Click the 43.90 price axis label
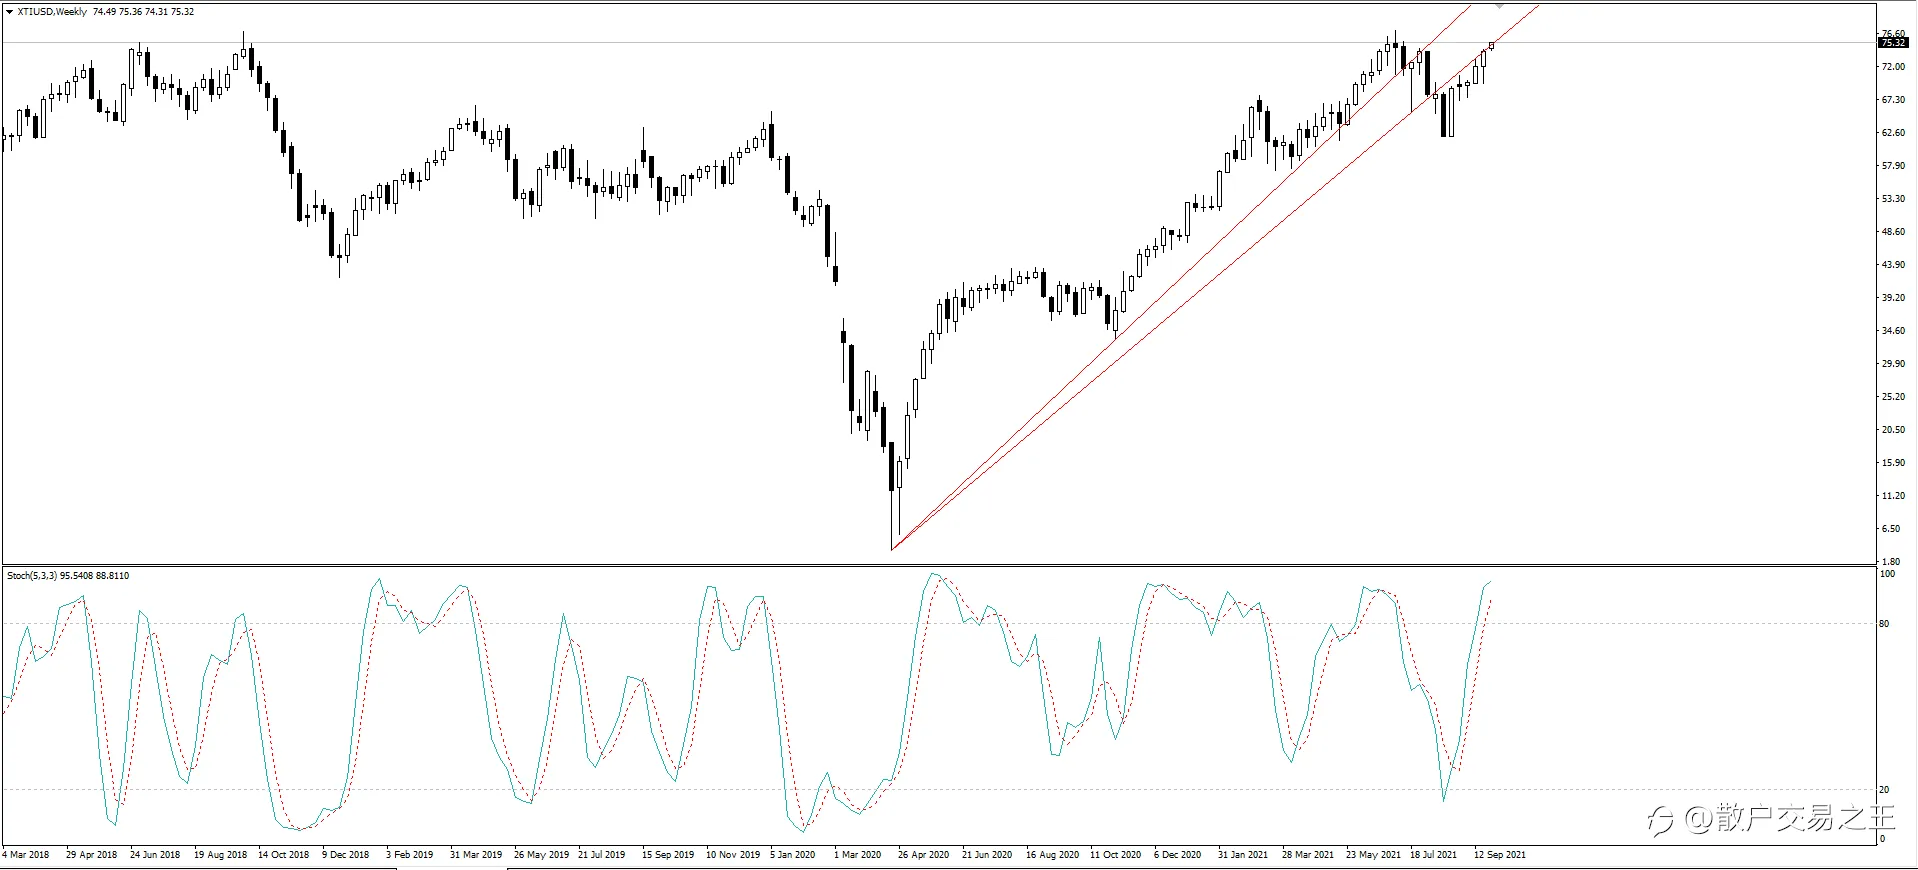This screenshot has height=870, width=1918. click(x=1893, y=265)
